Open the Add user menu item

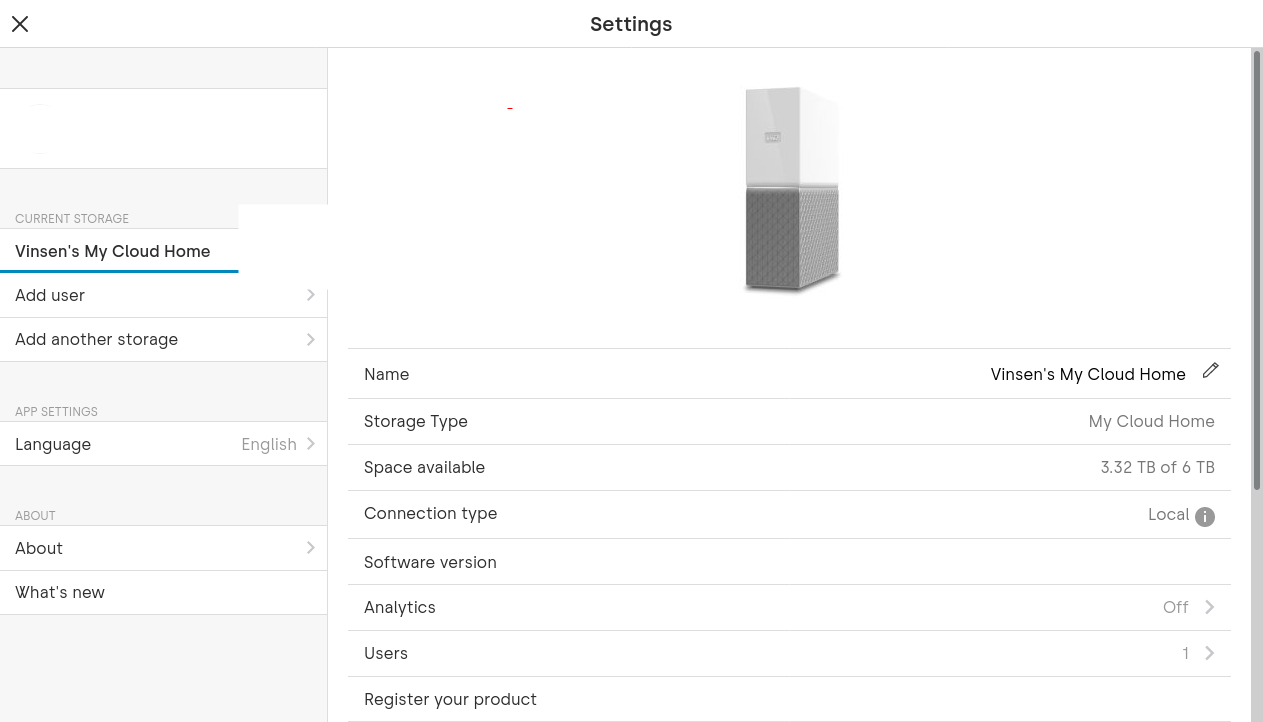point(163,295)
